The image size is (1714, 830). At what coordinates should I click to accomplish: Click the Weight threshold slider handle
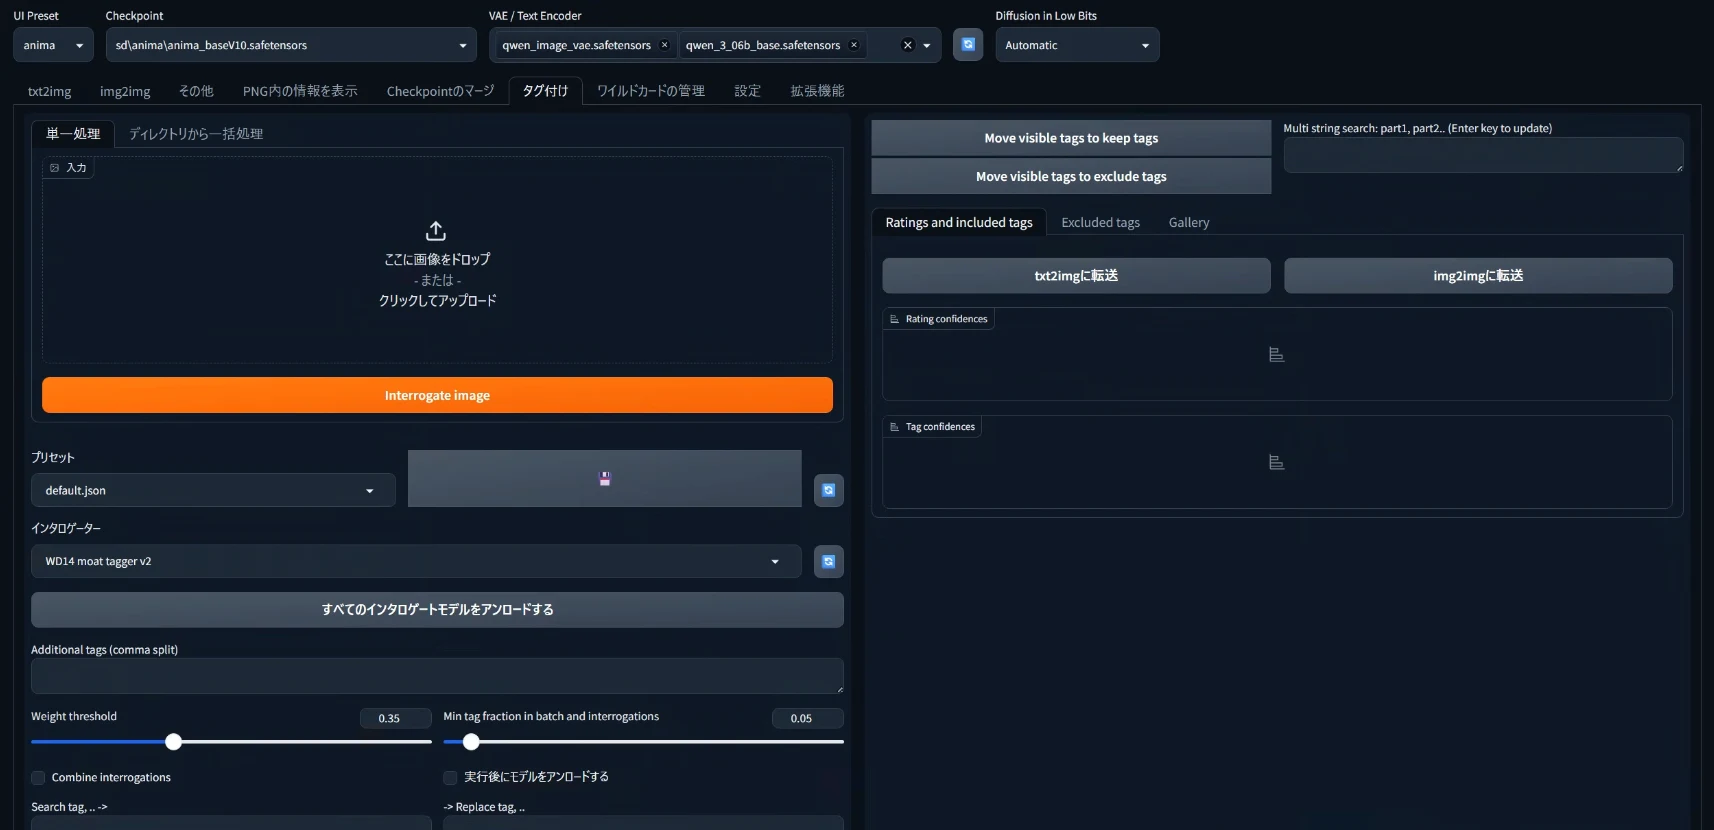click(174, 742)
